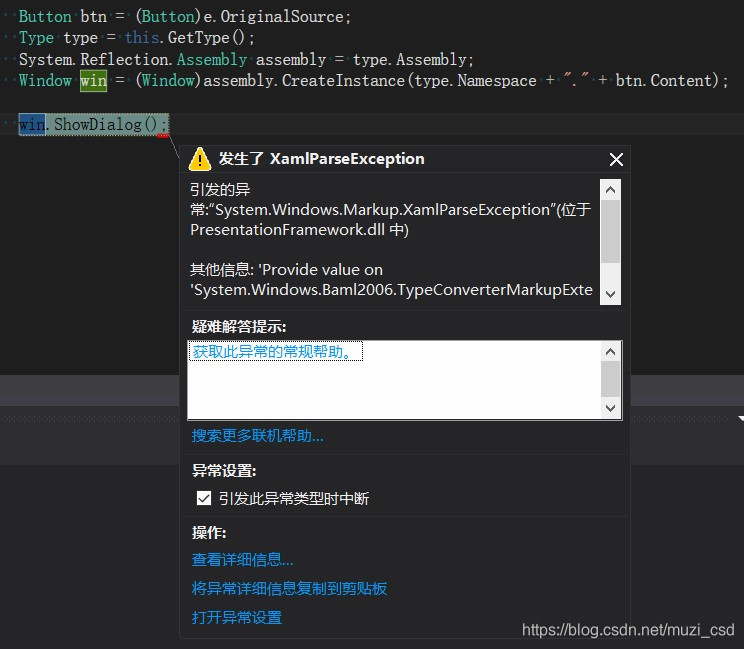Viewport: 744px width, 649px height.
Task: Click e.OriginalSource in first code line
Action: click(277, 17)
